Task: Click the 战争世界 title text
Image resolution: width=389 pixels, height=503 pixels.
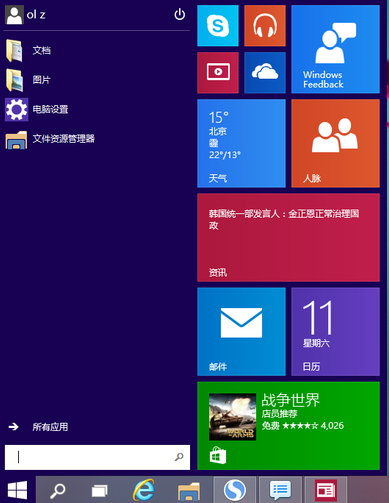Action: 290,400
